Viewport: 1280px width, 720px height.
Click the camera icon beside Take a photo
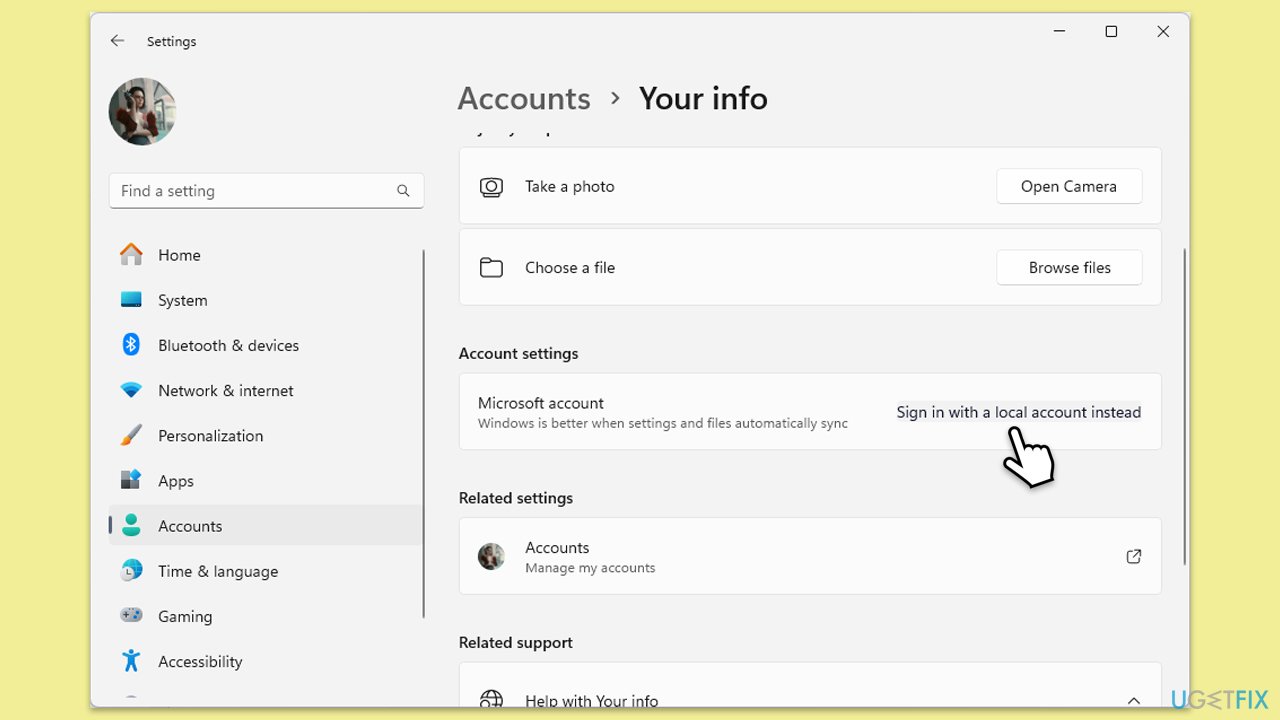491,187
